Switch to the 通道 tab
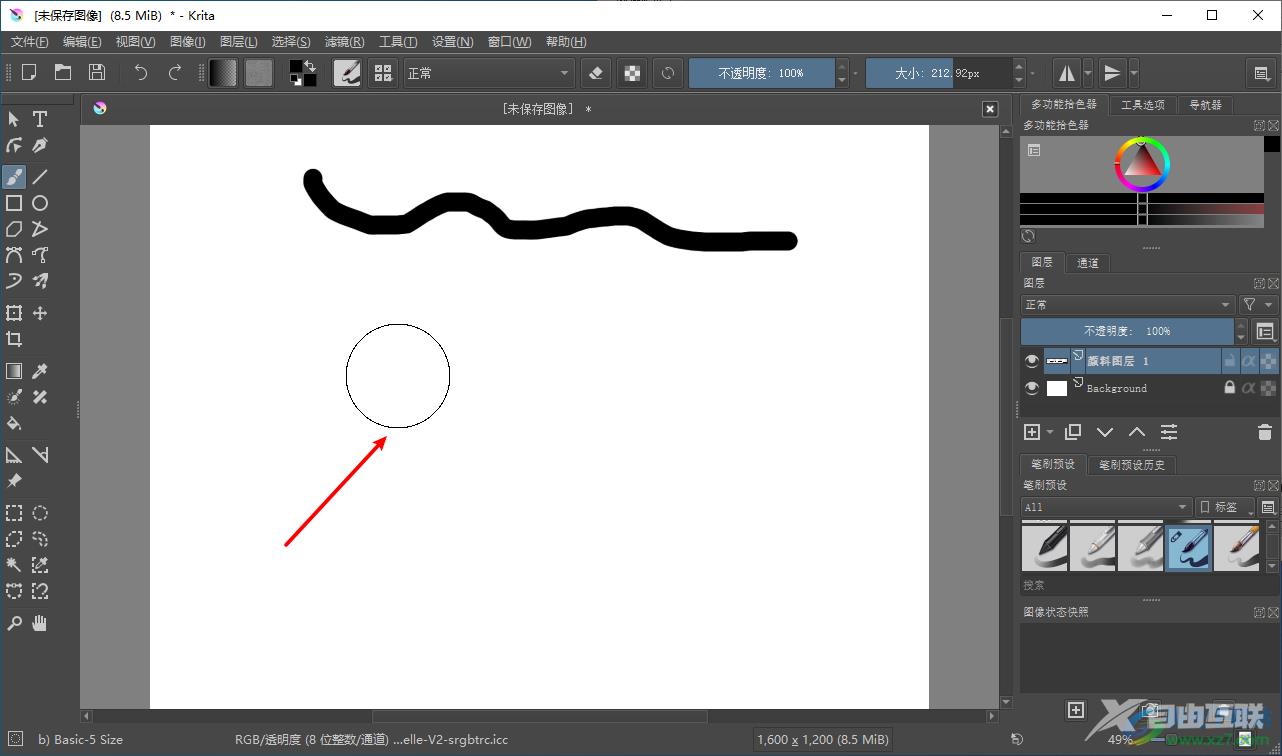Screen dimensions: 1282x756 tap(1088, 263)
